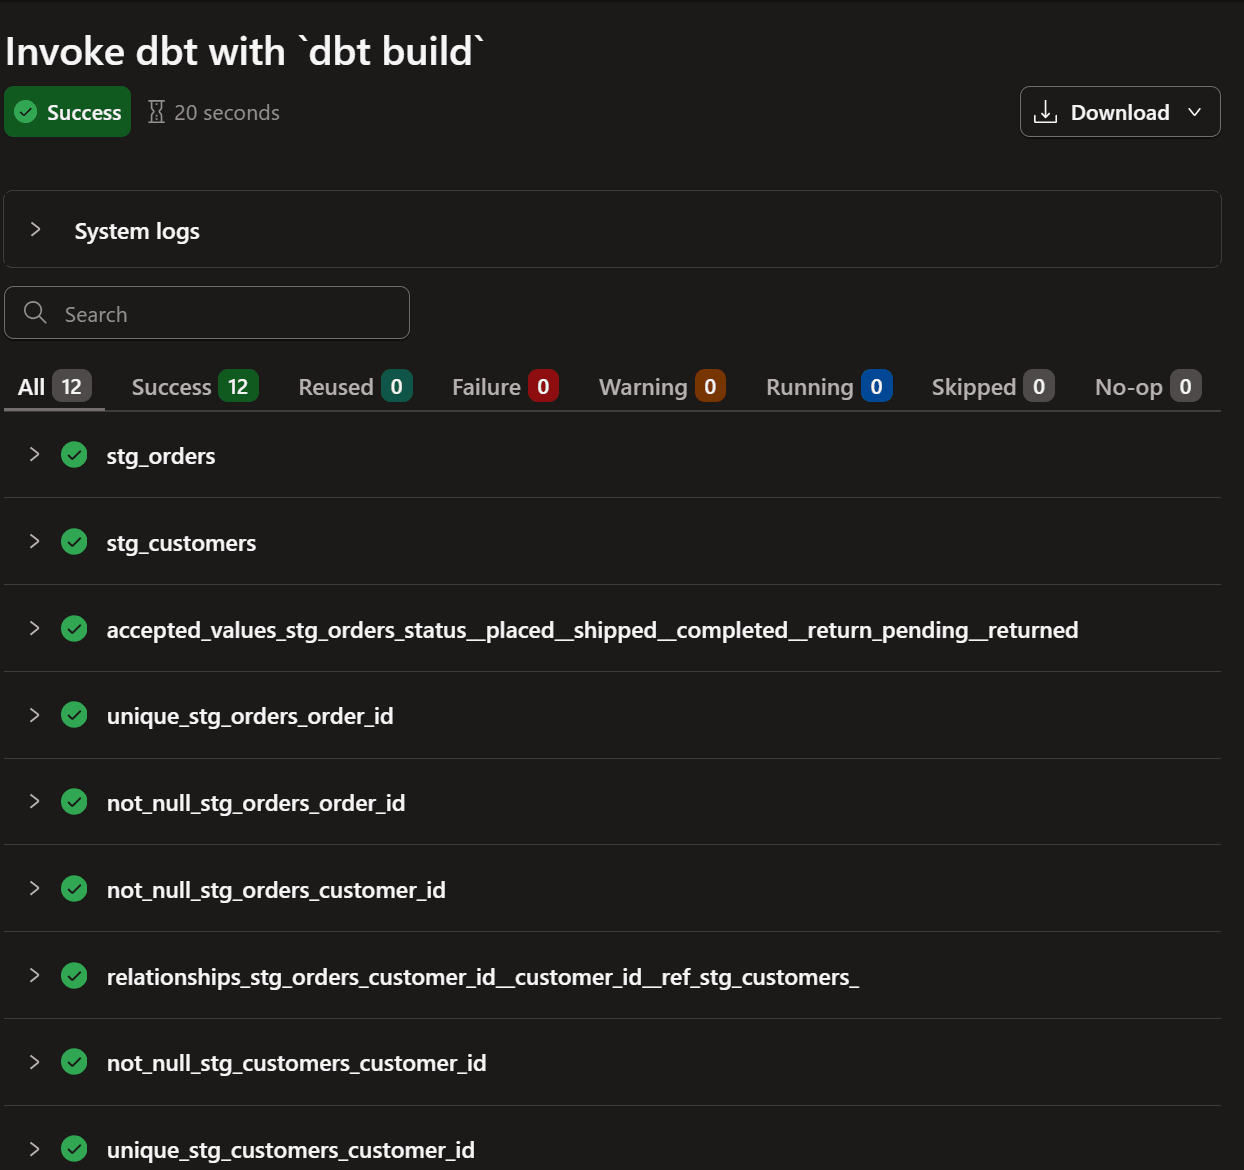
Task: Switch to the Warning tab
Action: [x=662, y=387]
